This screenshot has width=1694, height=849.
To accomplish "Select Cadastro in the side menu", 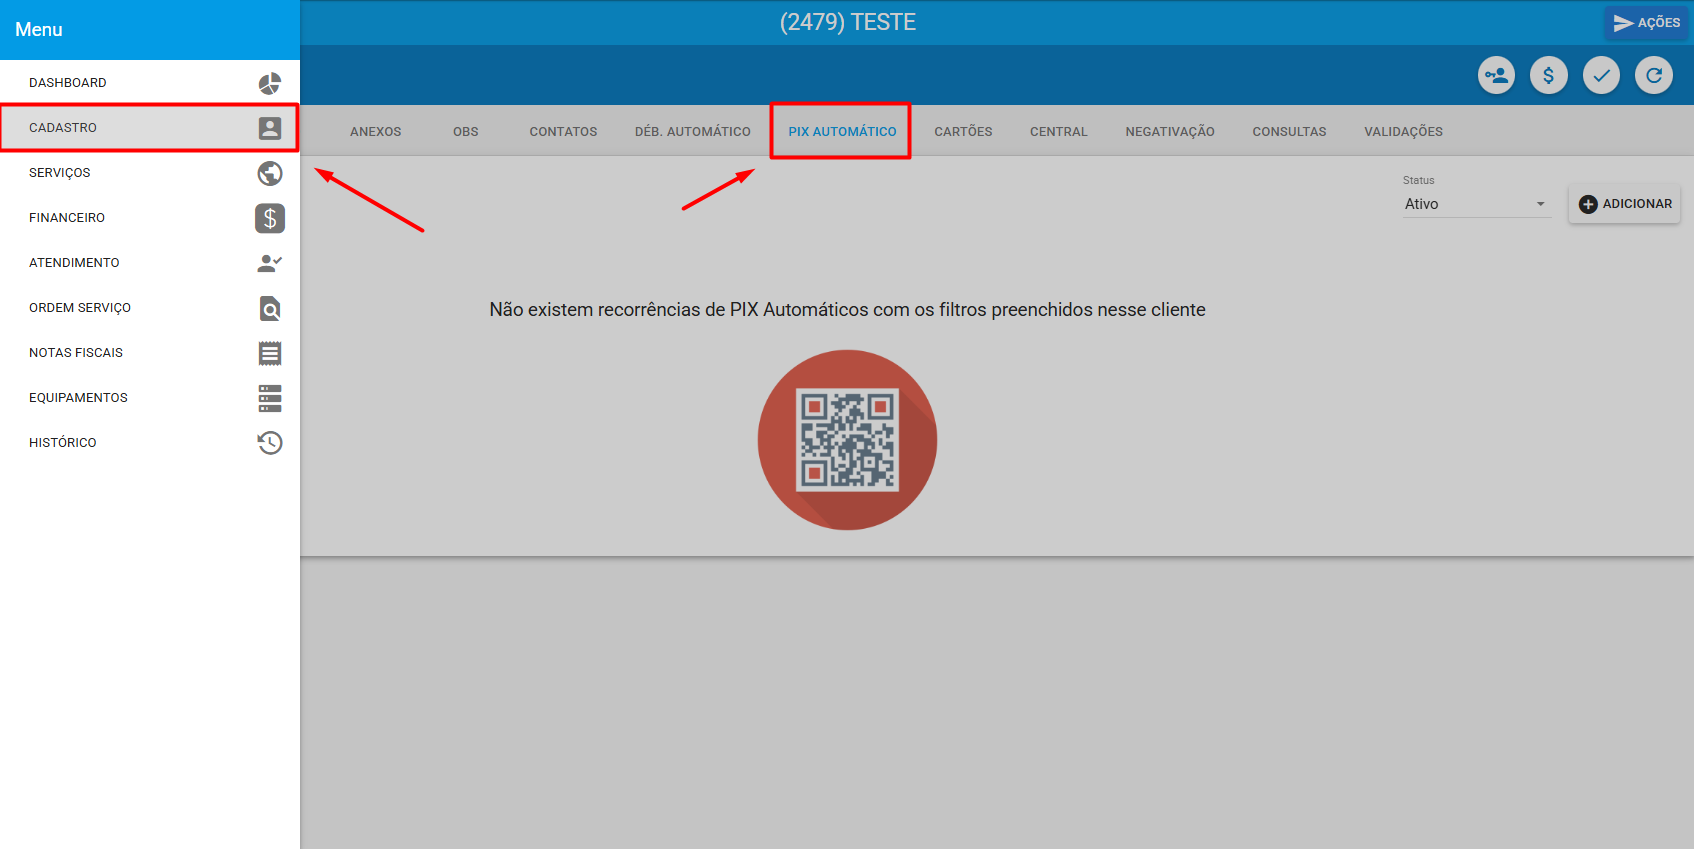I will [150, 128].
